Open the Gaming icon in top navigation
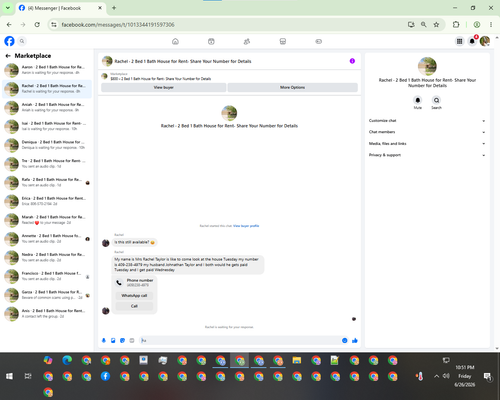The width and height of the screenshot is (500, 400). coord(318,41)
